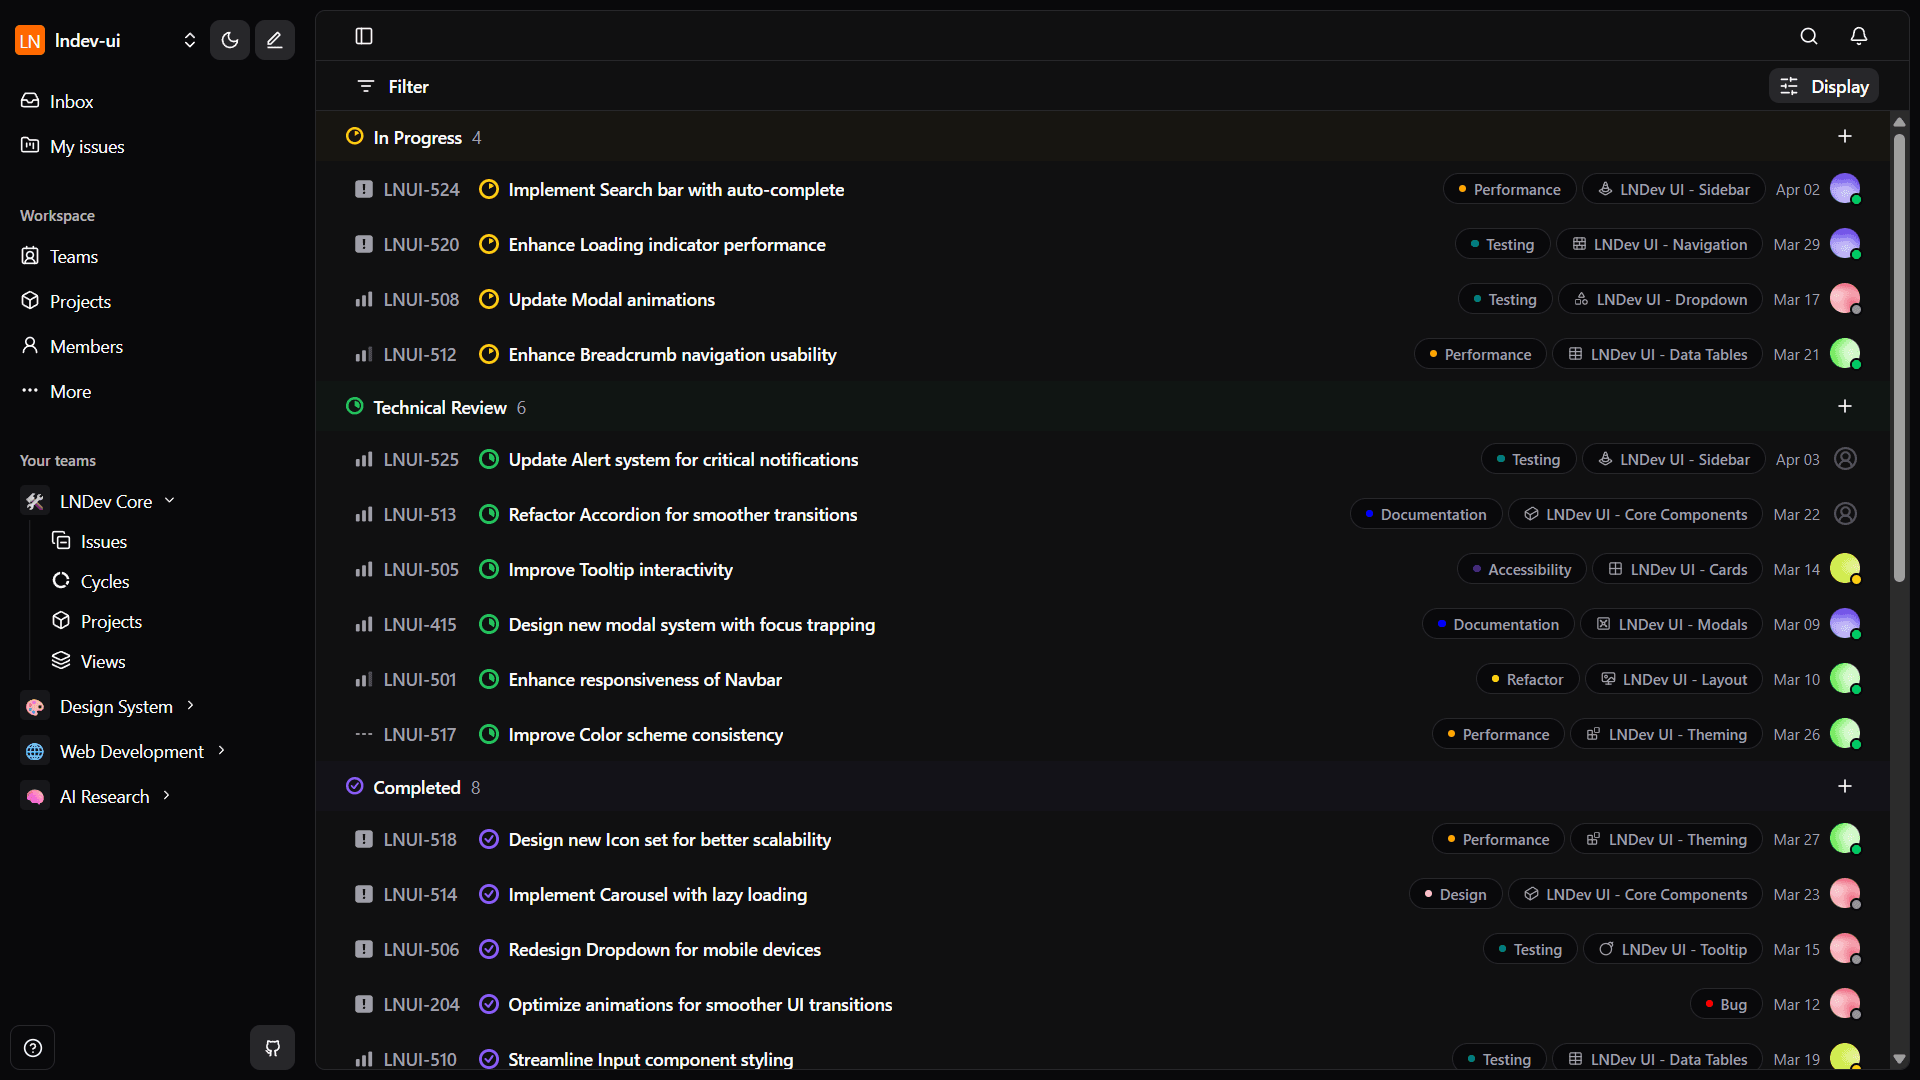Collapse the LNDev Core team

(169, 500)
